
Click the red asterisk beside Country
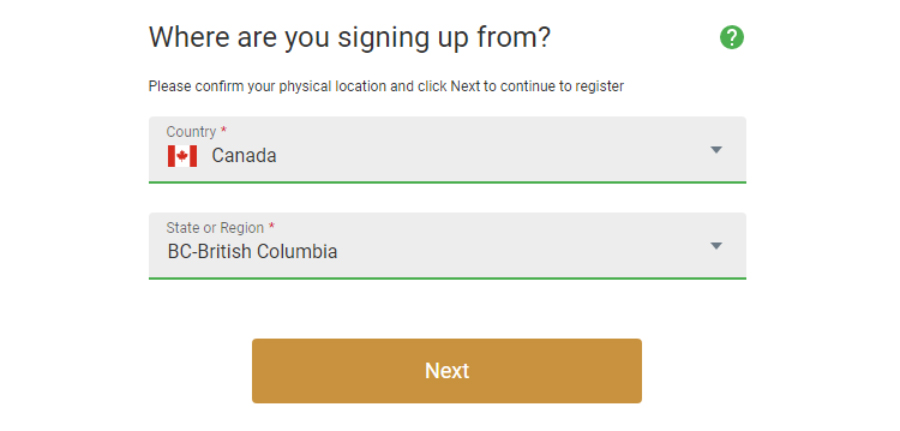click(x=224, y=130)
